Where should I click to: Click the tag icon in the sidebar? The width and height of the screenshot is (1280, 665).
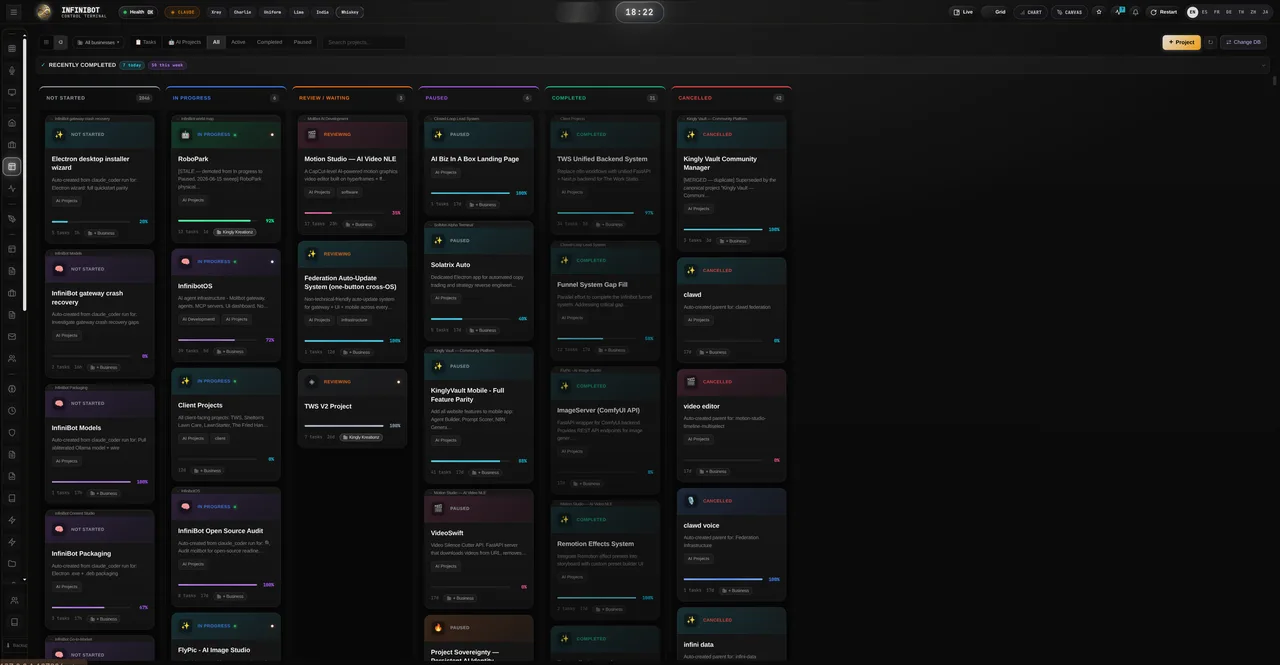point(12,218)
